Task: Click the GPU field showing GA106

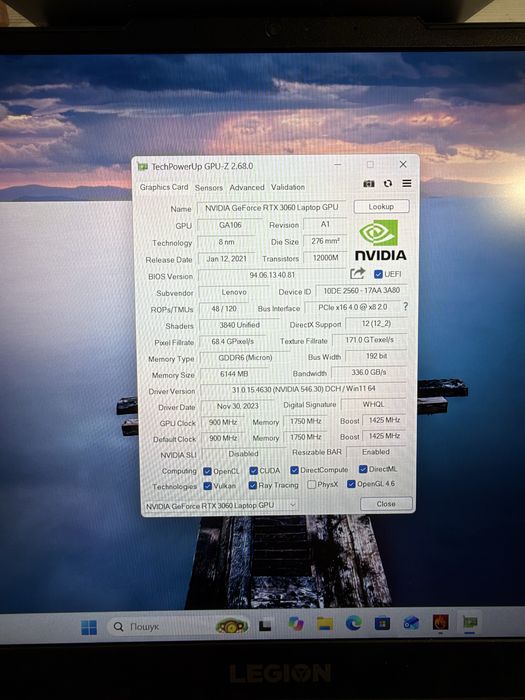Action: 230,225
